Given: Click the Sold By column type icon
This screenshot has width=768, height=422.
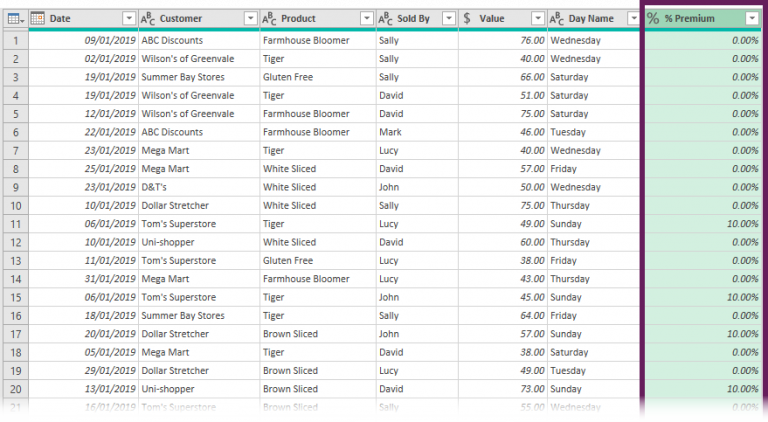Looking at the screenshot, I should [385, 19].
